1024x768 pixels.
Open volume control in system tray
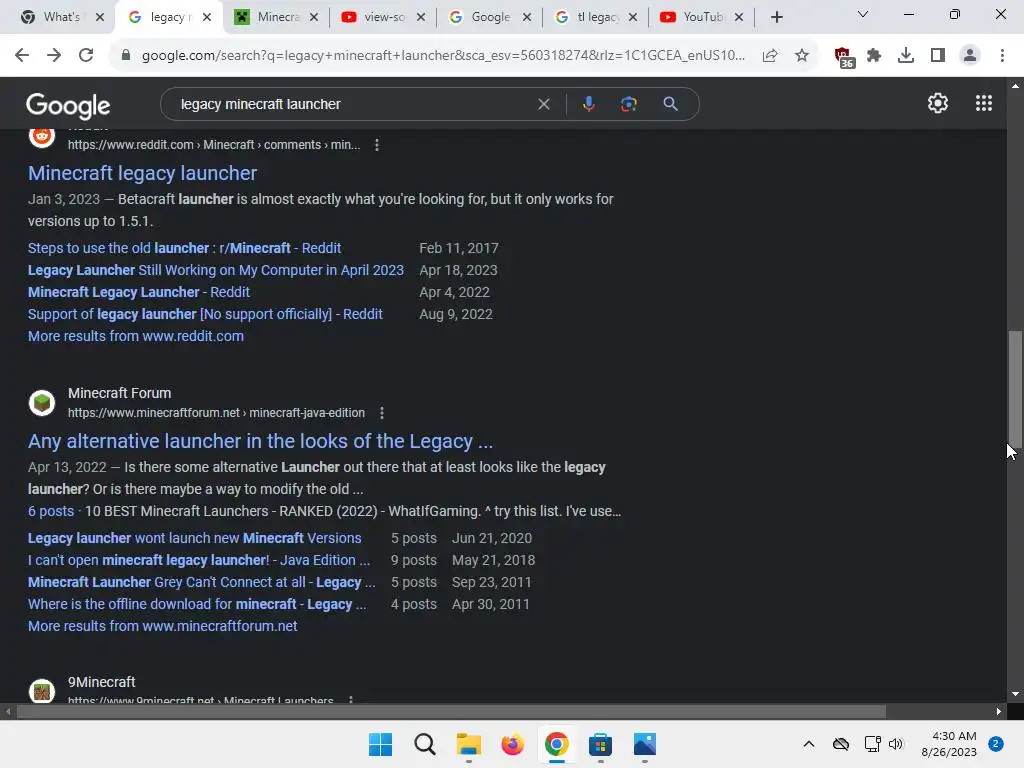click(x=895, y=744)
